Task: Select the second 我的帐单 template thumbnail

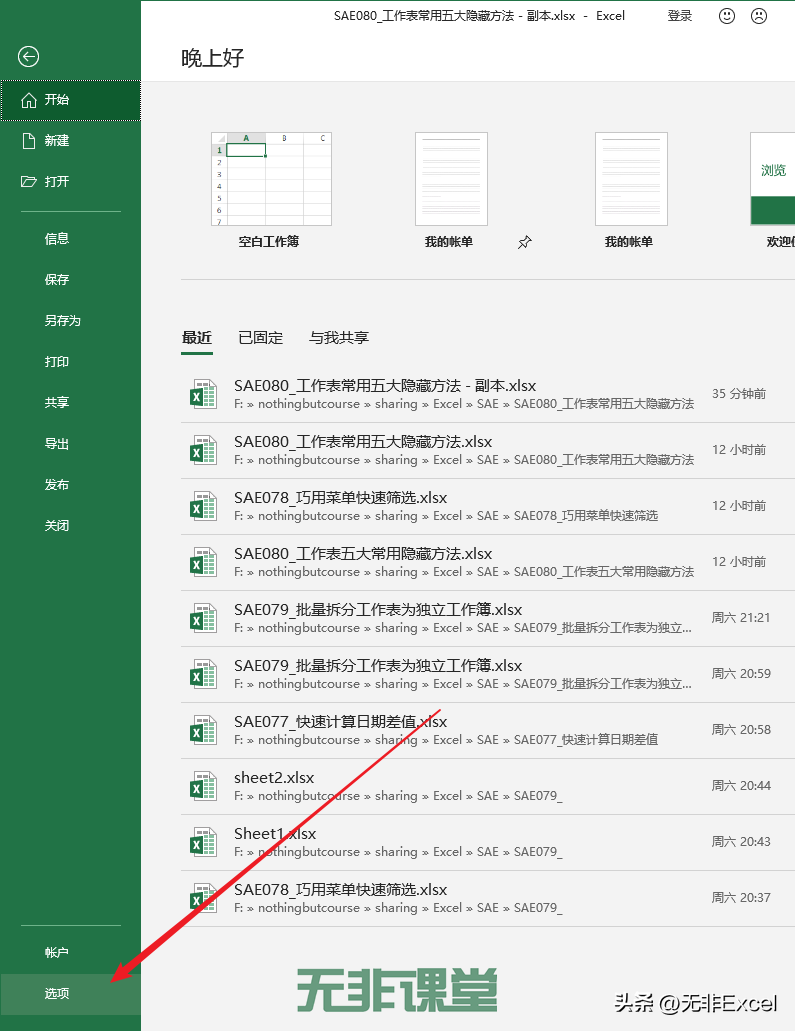Action: pos(631,179)
